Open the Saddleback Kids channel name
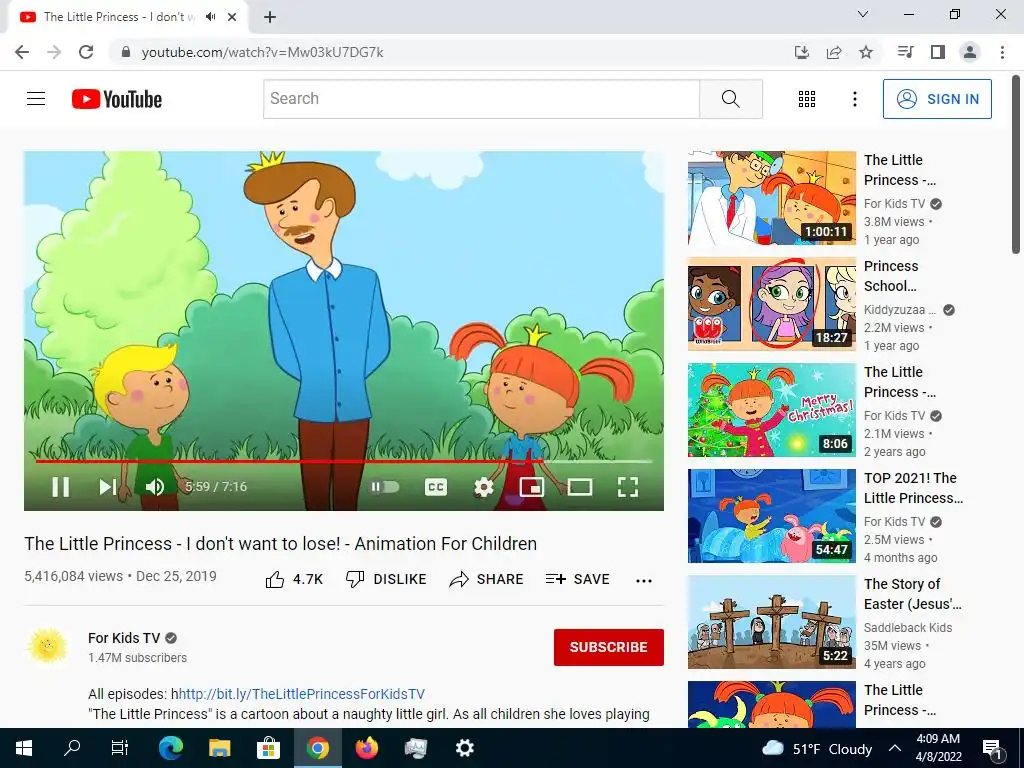 [x=908, y=628]
